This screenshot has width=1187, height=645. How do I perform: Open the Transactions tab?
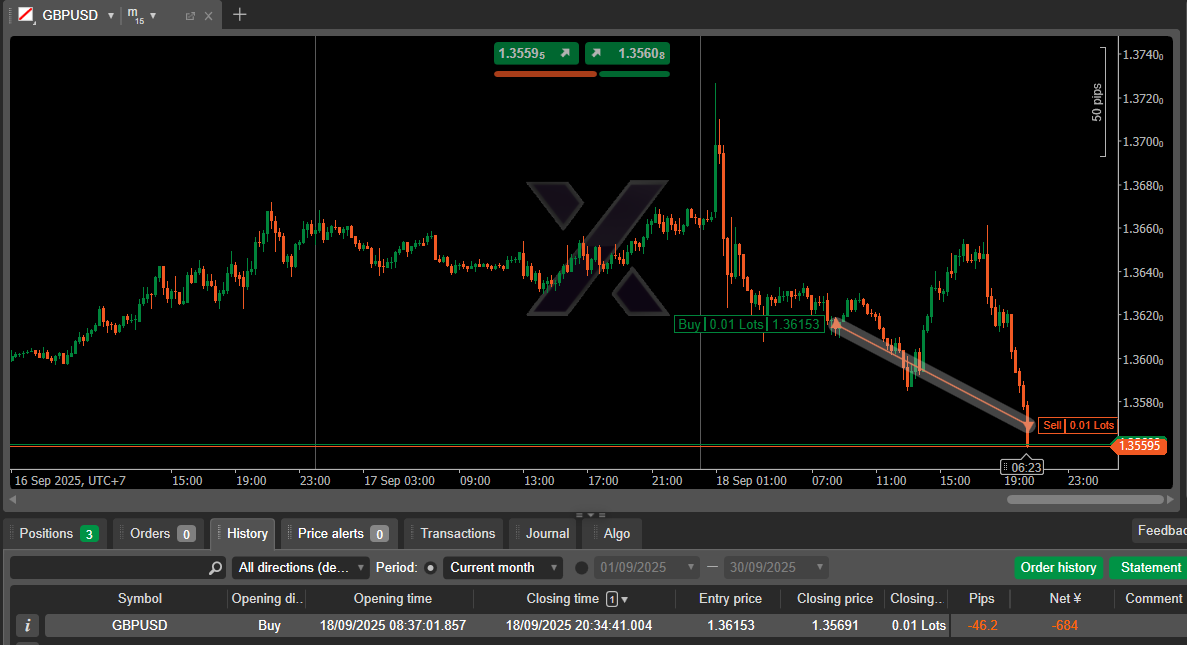point(457,533)
